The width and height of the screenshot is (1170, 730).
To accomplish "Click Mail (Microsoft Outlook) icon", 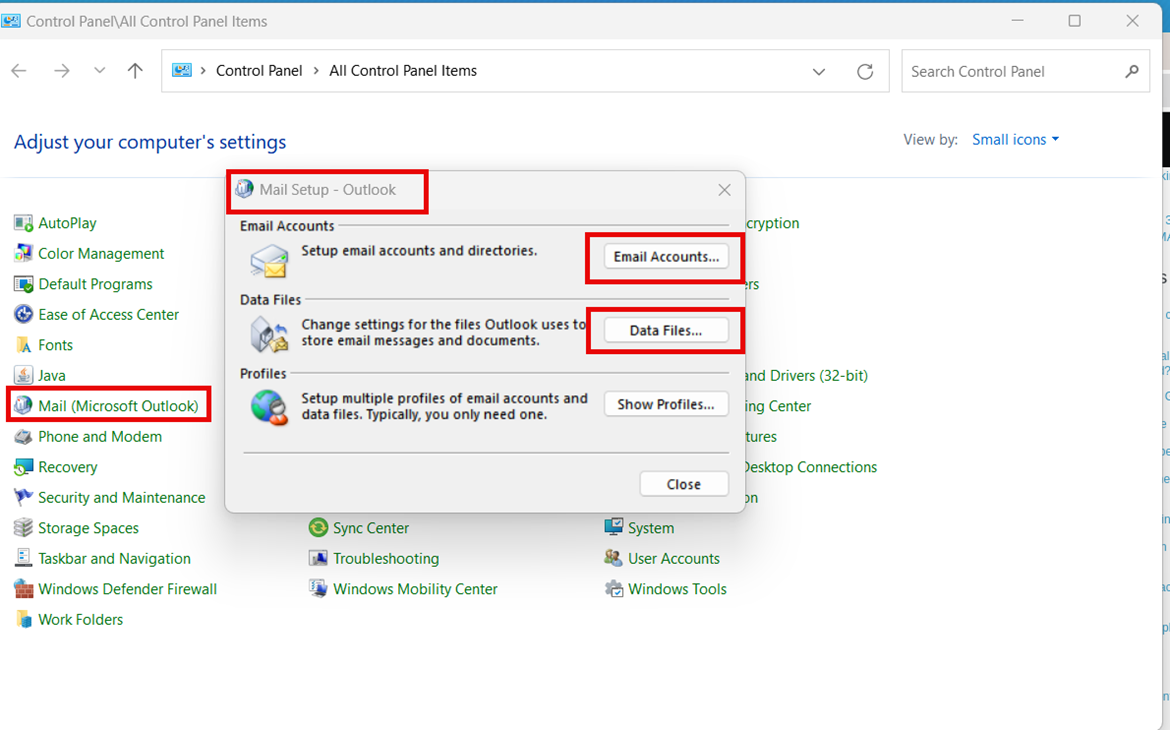I will pyautogui.click(x=23, y=406).
